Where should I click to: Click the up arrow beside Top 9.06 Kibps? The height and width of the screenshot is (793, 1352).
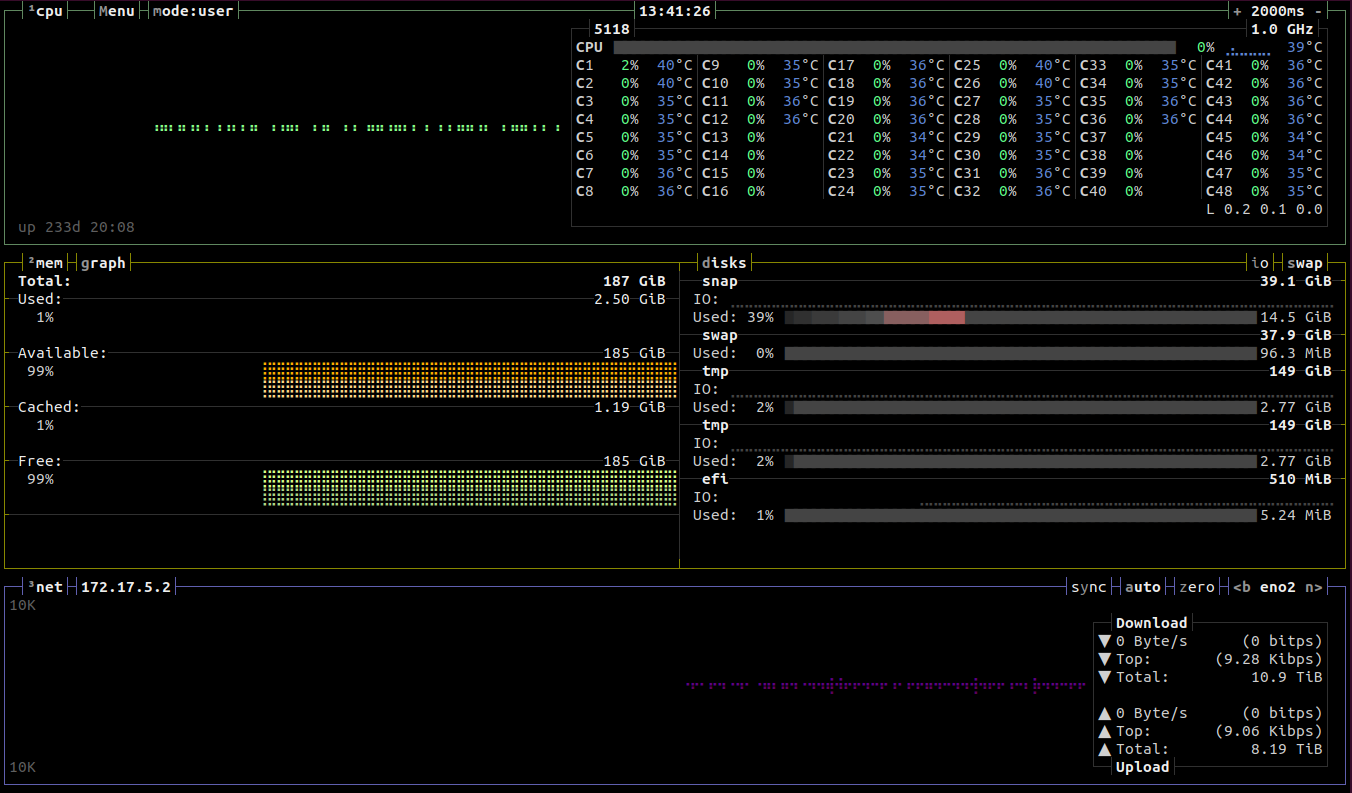tap(1104, 731)
